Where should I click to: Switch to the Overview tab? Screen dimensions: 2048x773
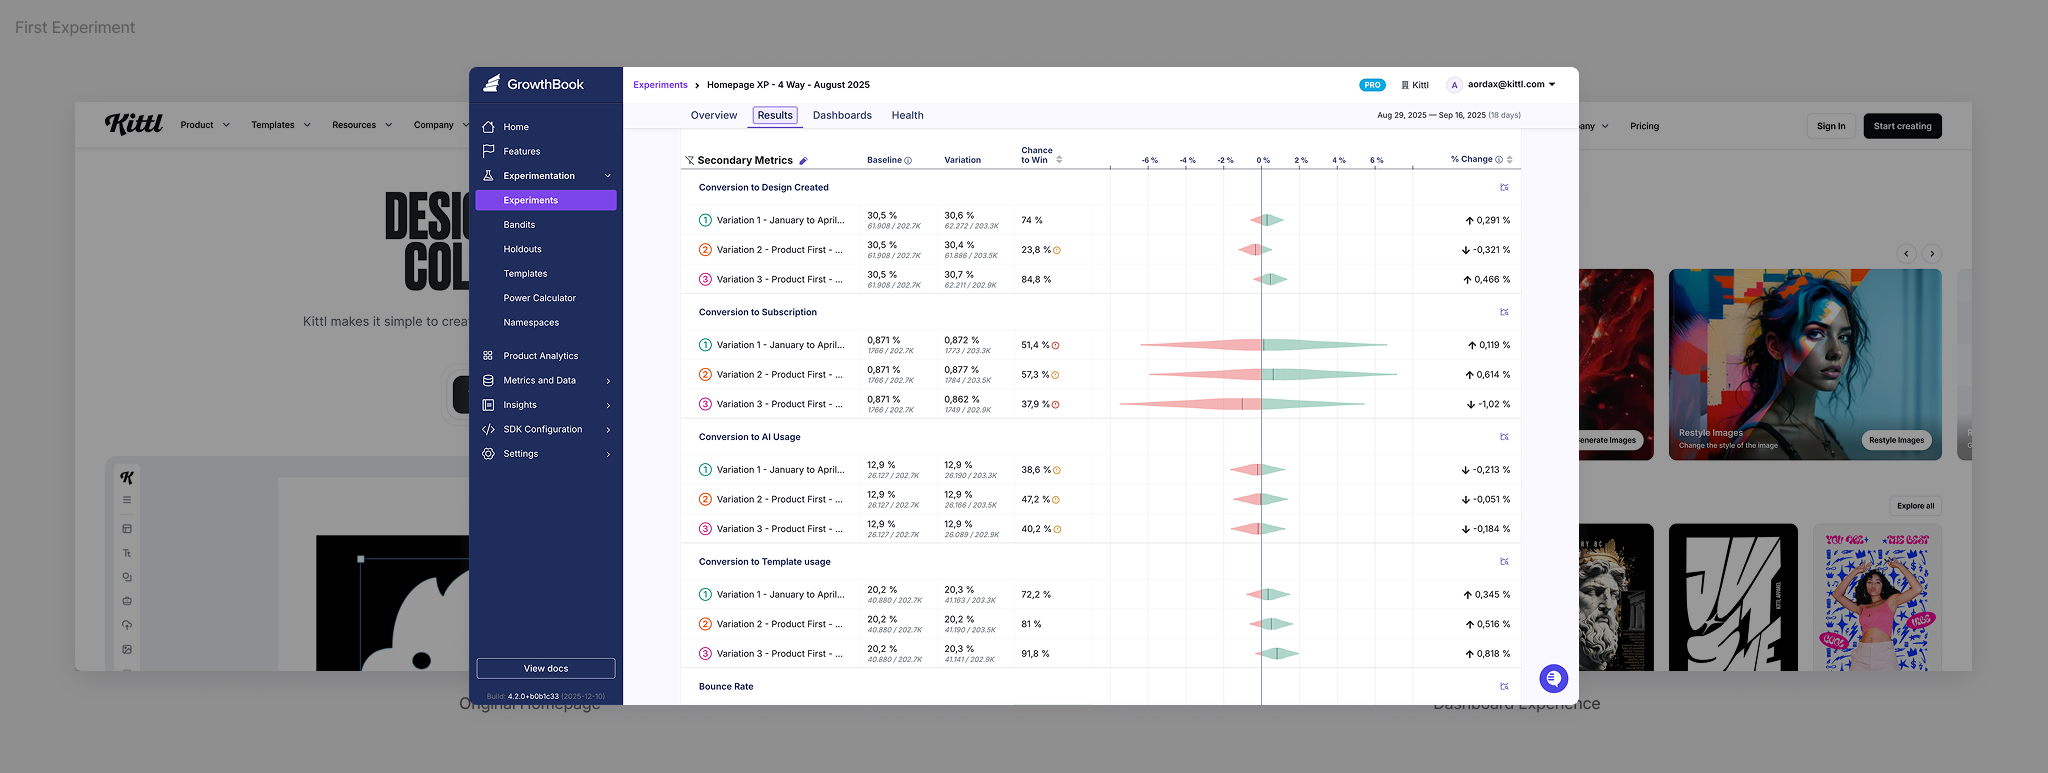(714, 115)
